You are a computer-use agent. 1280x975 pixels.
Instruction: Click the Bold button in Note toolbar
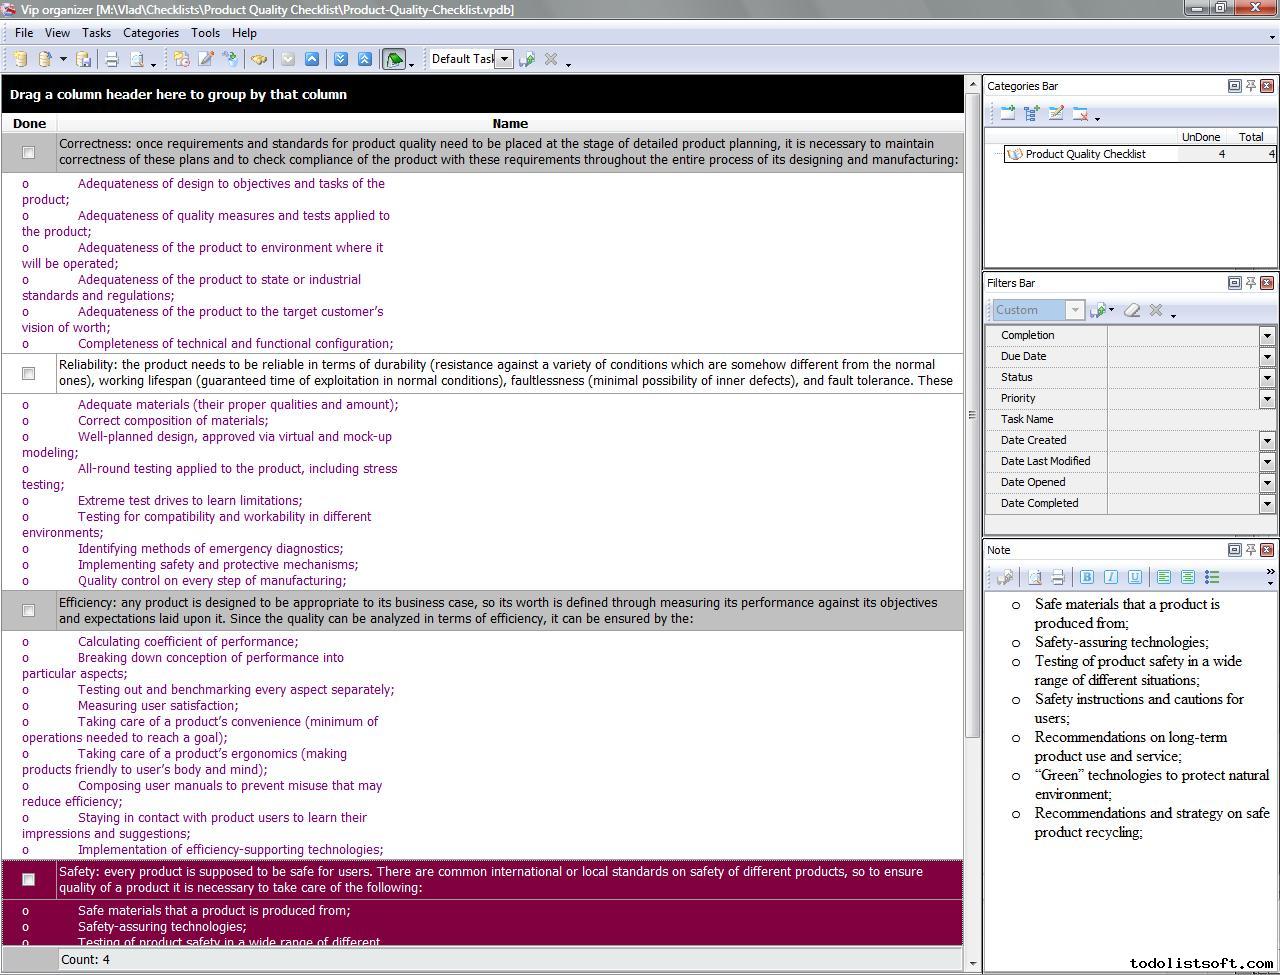click(1087, 577)
